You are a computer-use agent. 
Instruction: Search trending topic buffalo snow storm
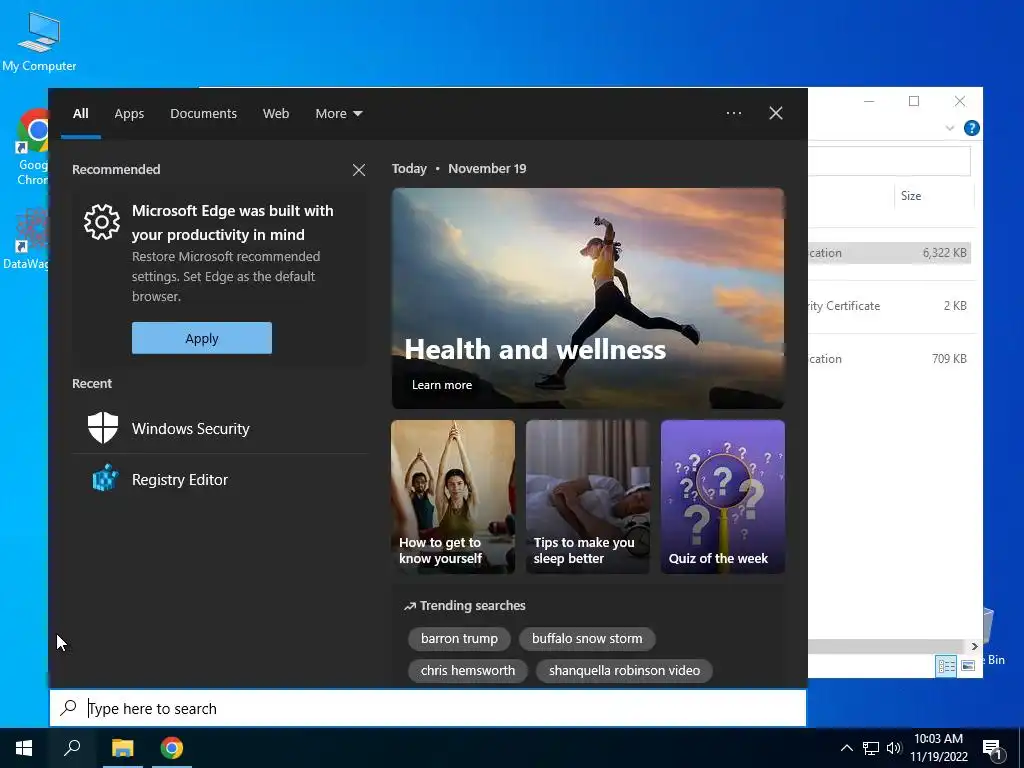[x=587, y=639]
